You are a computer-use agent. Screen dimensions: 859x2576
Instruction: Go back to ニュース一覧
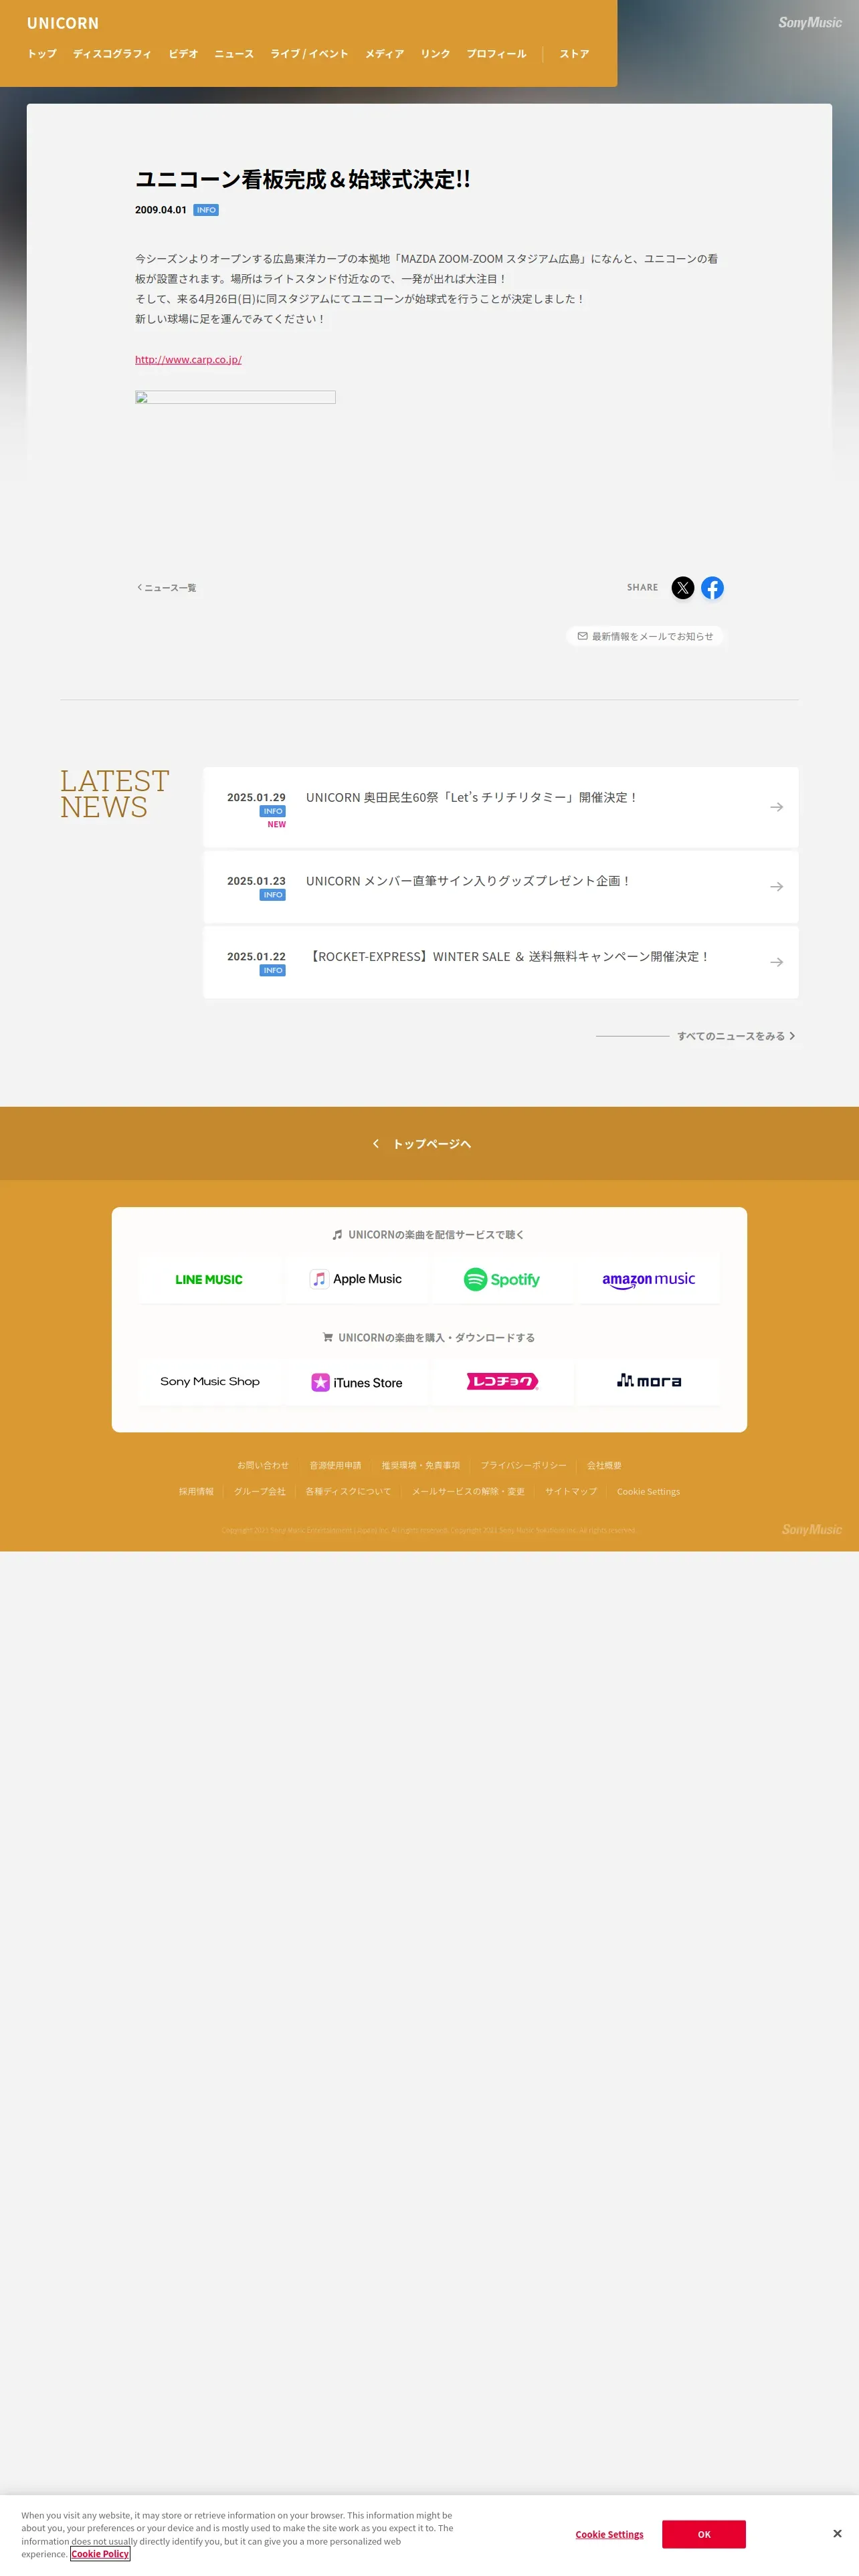[166, 588]
